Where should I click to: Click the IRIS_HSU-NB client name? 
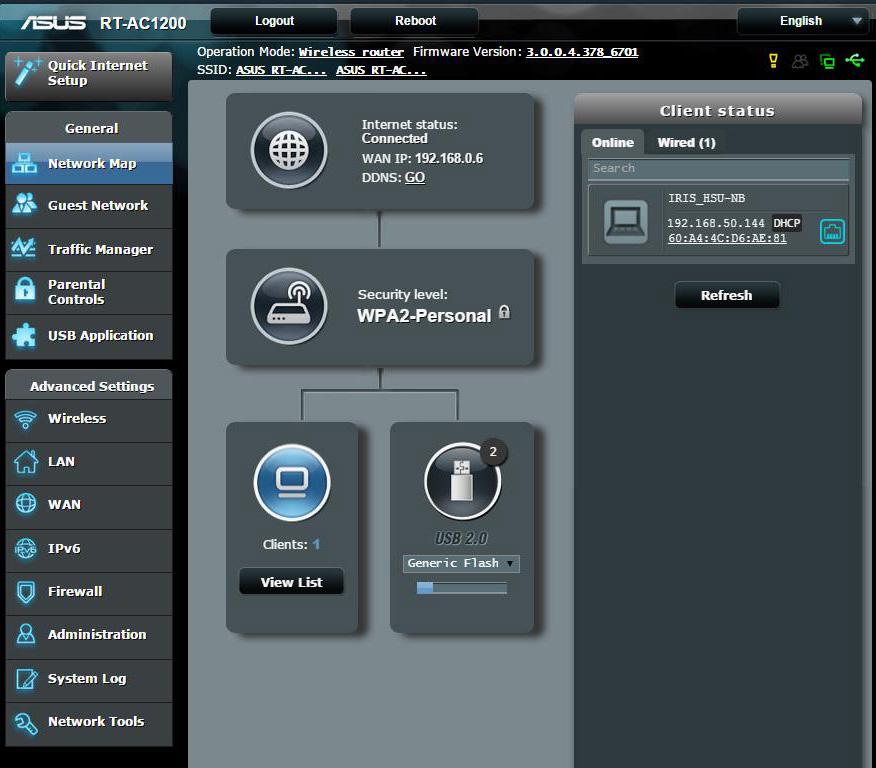tap(706, 198)
